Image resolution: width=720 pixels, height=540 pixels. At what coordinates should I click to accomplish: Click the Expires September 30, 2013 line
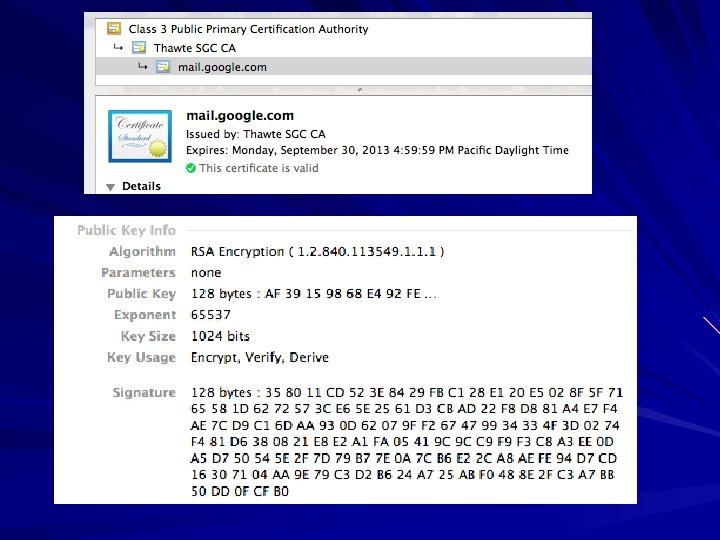377,150
